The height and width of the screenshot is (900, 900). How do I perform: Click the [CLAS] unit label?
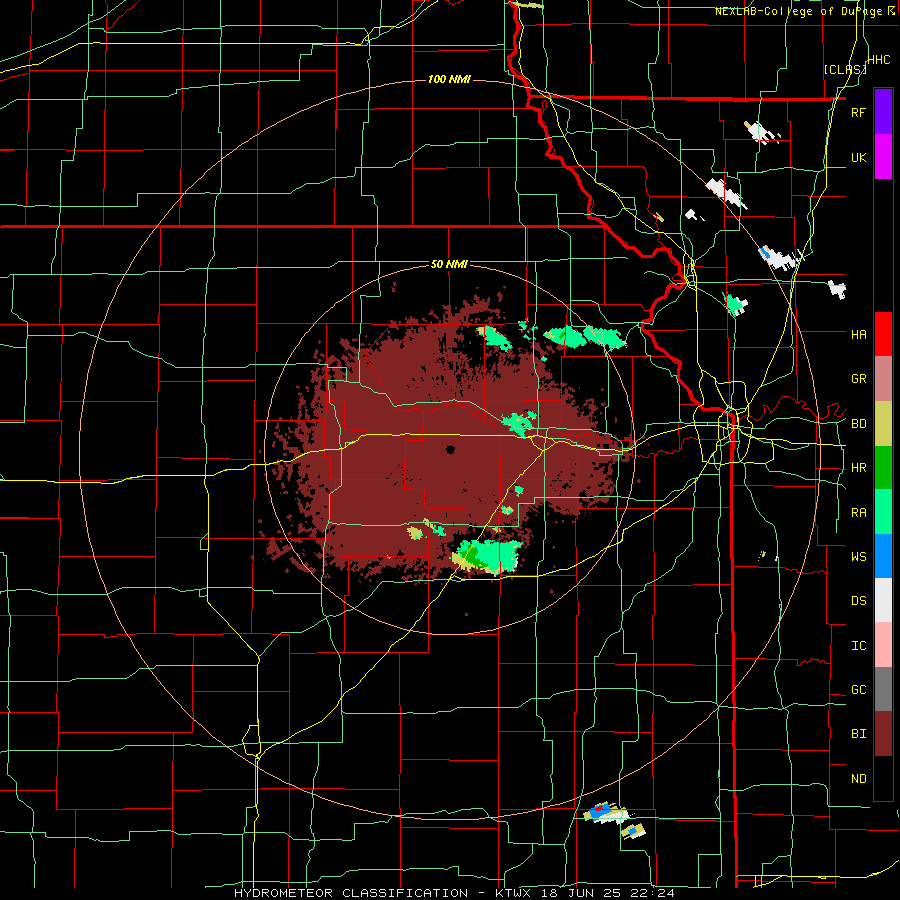click(845, 70)
